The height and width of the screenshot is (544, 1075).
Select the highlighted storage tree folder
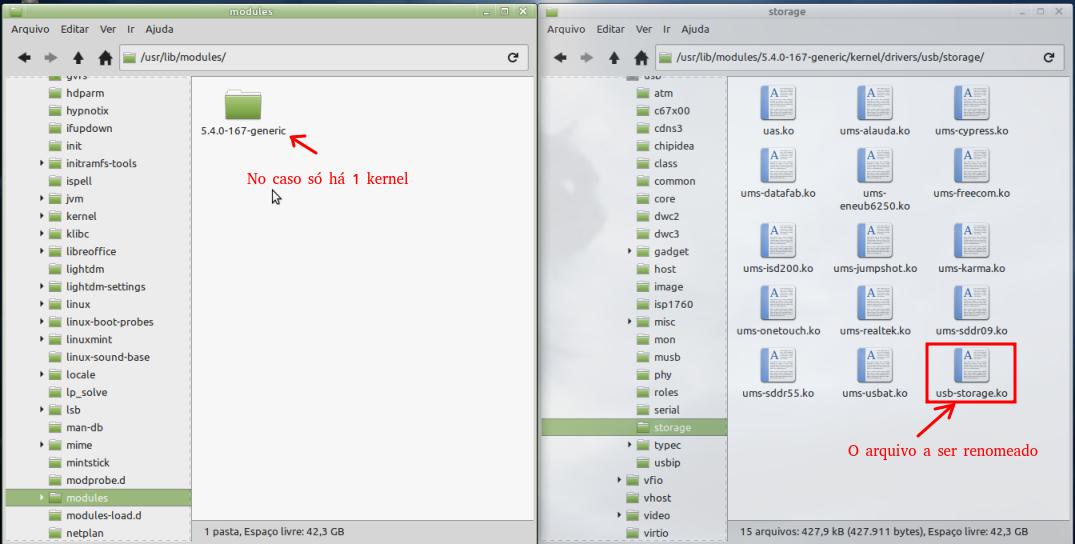click(x=634, y=427)
